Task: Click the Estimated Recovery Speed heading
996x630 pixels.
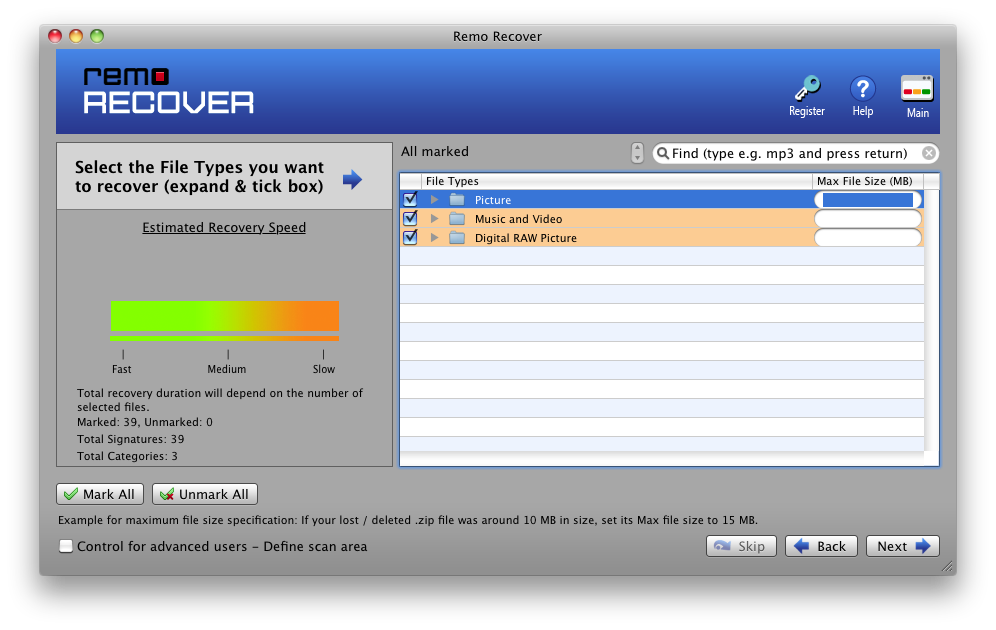Action: [224, 227]
